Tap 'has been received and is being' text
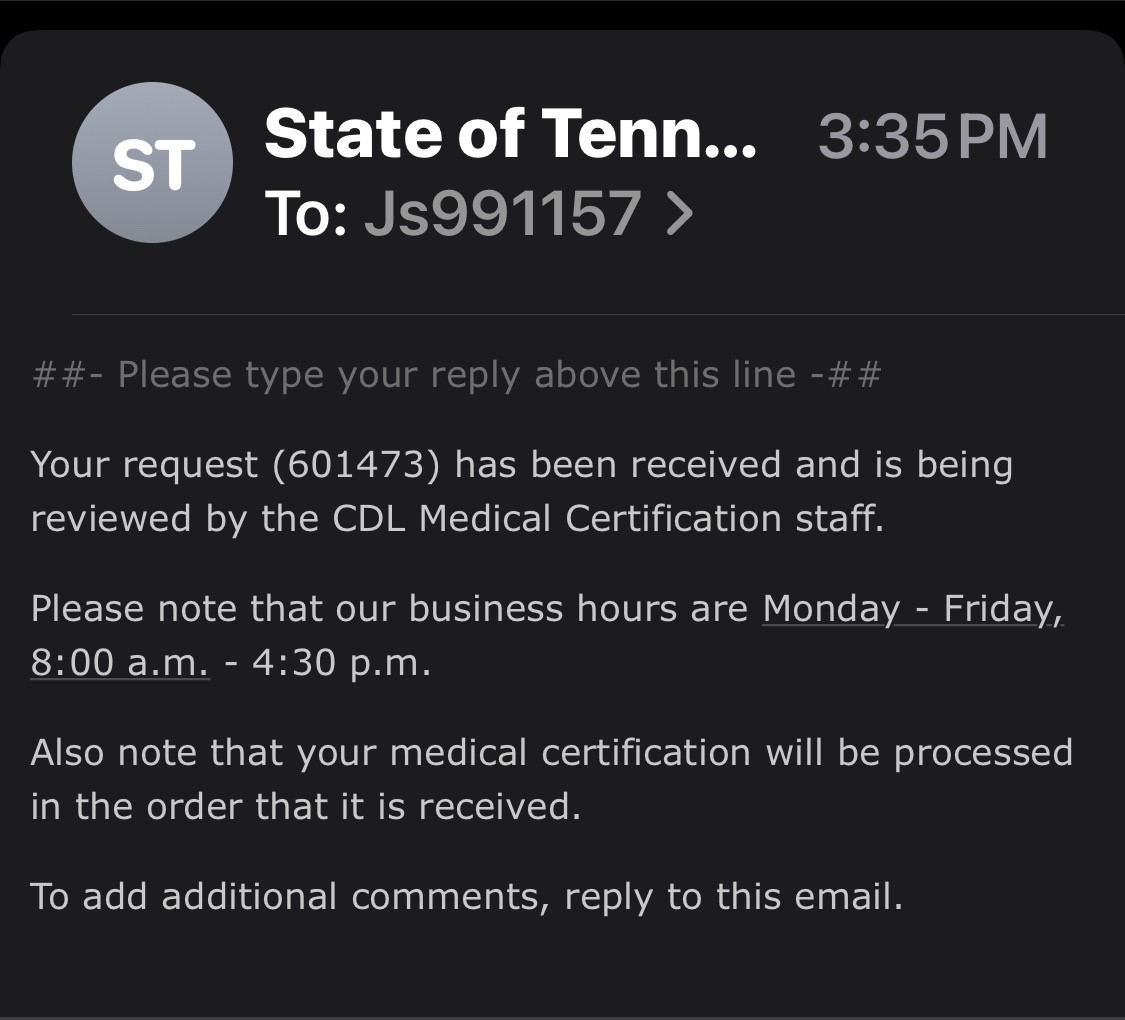The height and width of the screenshot is (1020, 1125). tap(734, 465)
